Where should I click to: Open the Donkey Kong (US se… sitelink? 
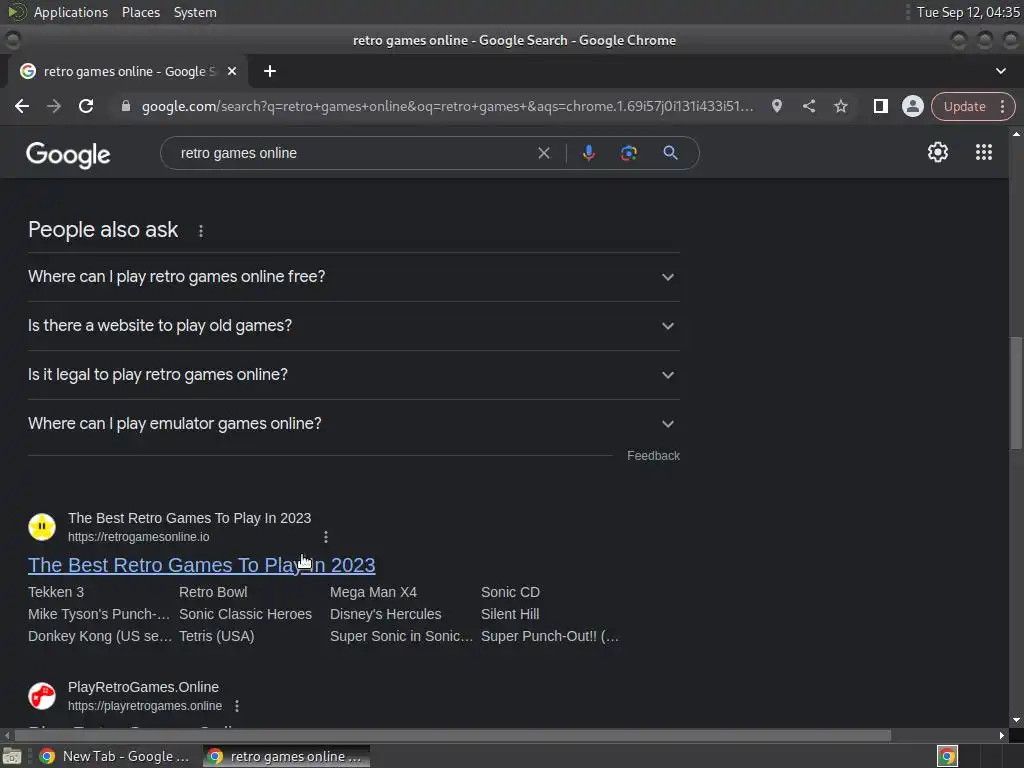[100, 636]
